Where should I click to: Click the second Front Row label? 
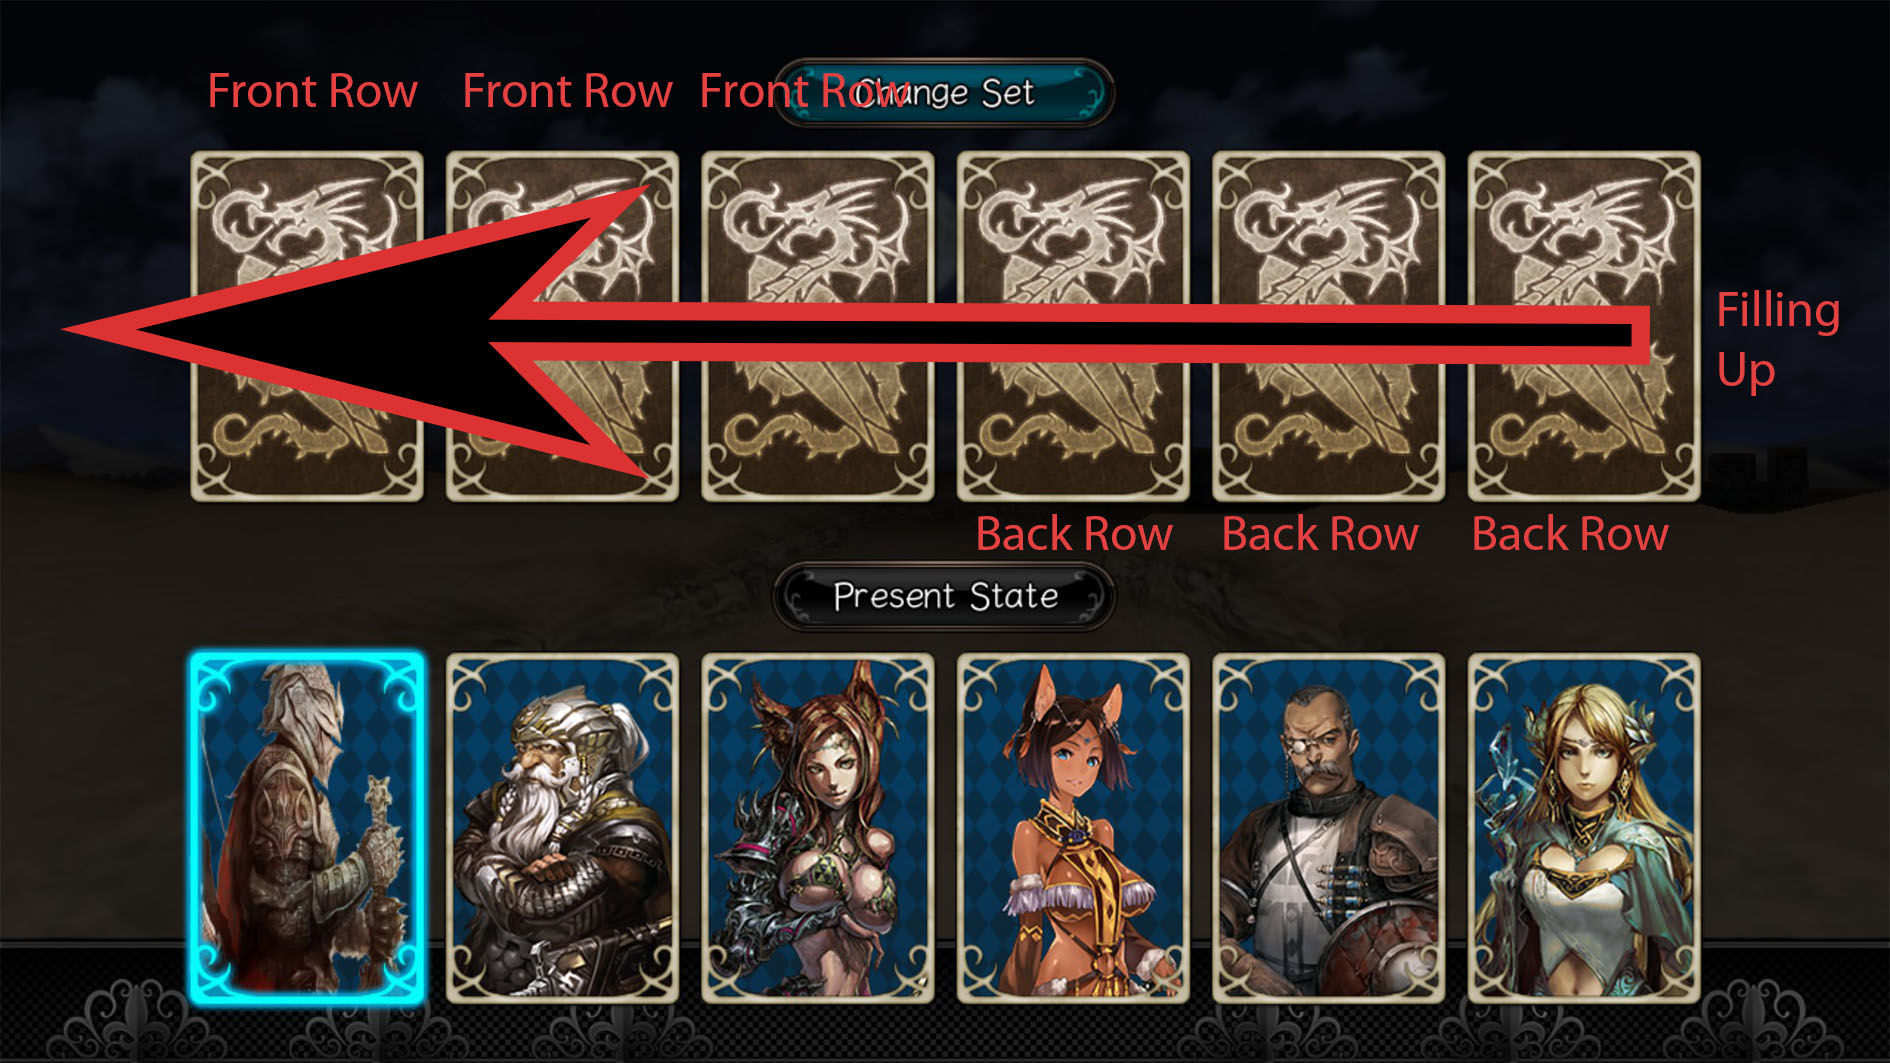pyautogui.click(x=567, y=91)
